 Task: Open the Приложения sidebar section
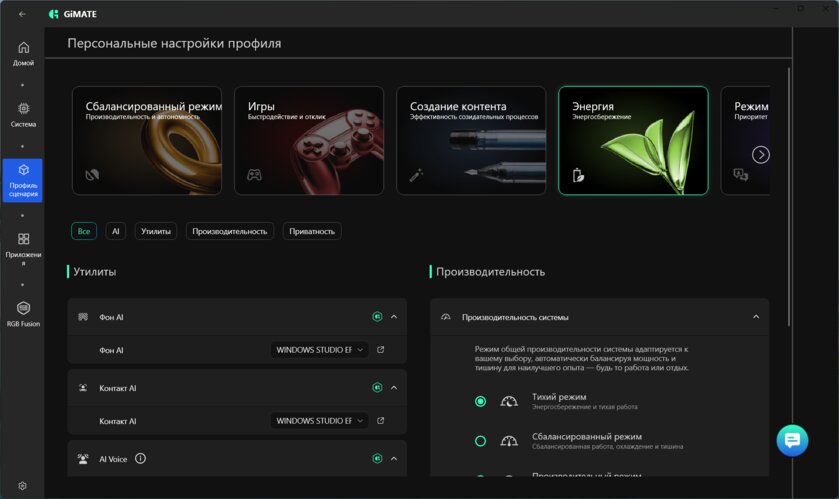(x=23, y=249)
